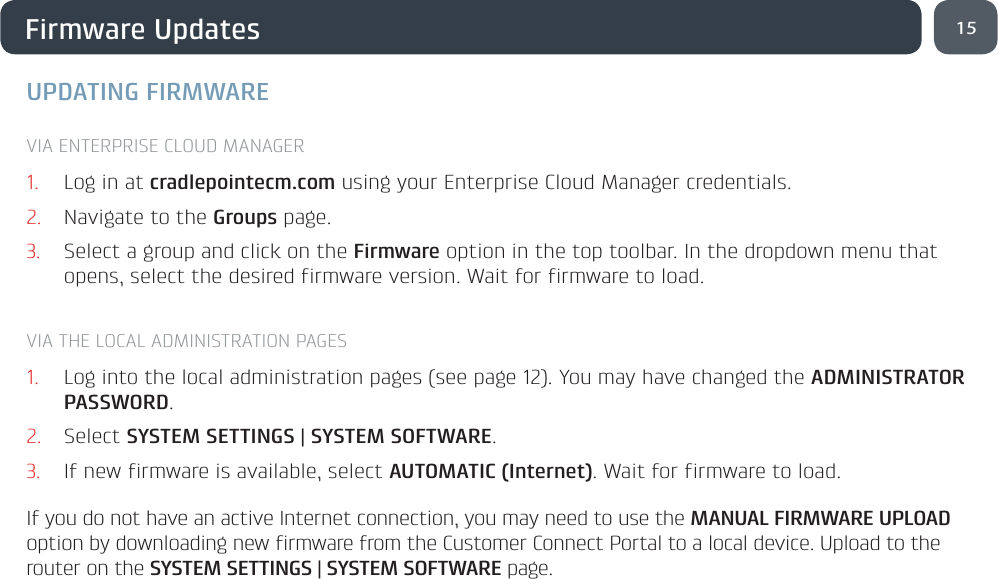Click the page number 15 badge

point(966,27)
